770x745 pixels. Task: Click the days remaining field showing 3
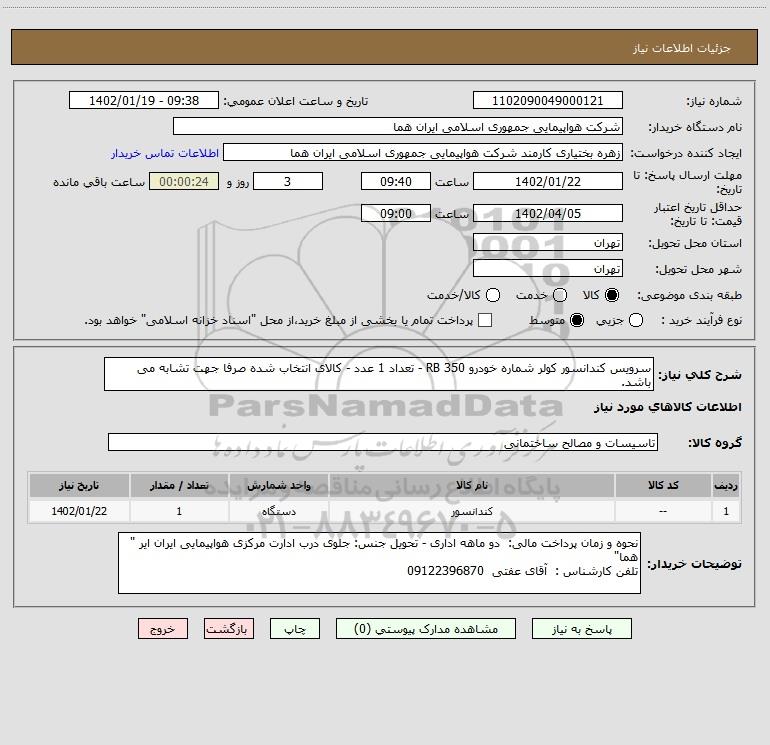288,181
